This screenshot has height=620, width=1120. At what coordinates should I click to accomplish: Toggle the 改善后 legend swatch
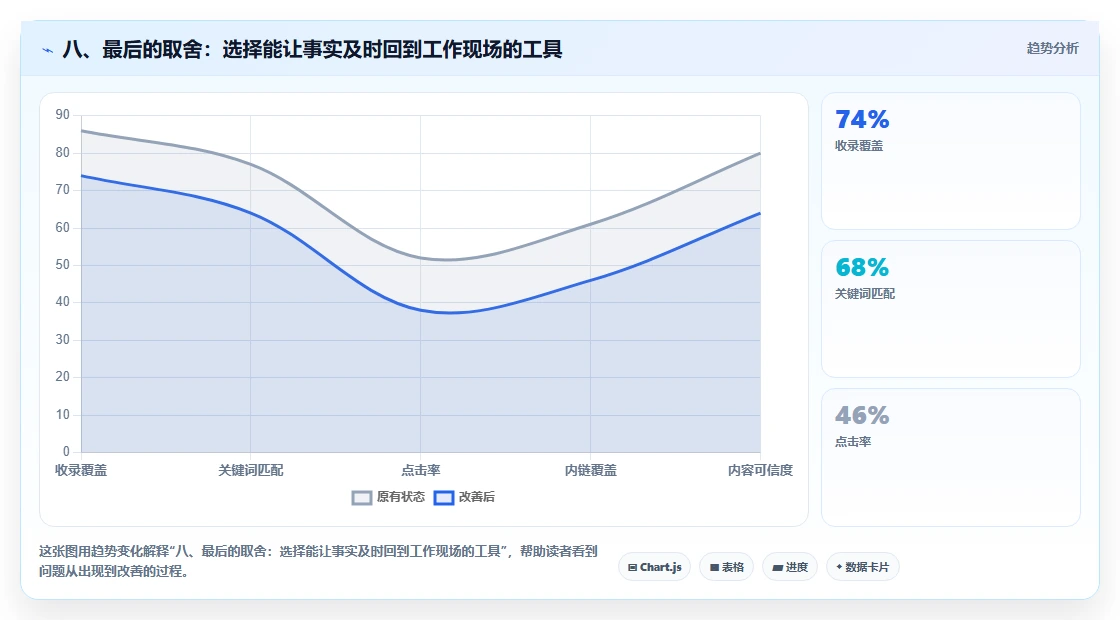coord(444,498)
